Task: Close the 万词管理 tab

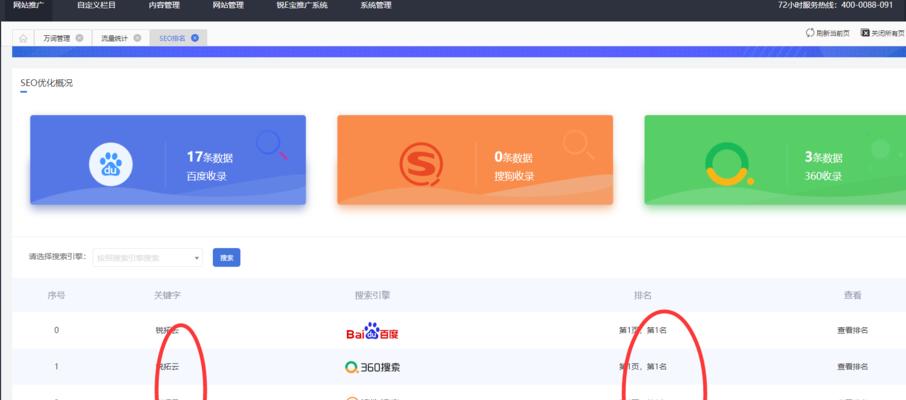Action: [x=79, y=38]
